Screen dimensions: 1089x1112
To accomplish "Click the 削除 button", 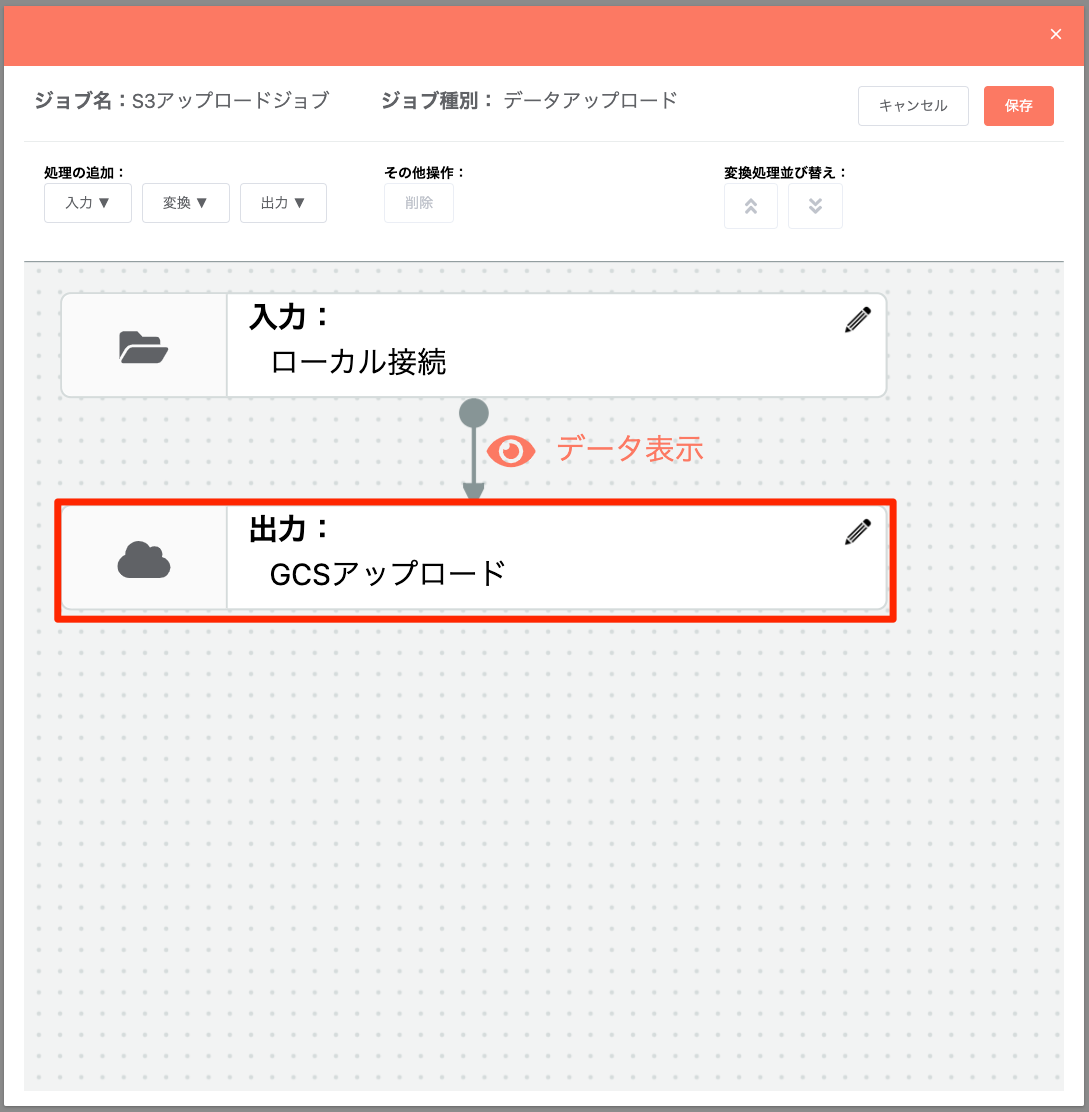I will point(419,203).
